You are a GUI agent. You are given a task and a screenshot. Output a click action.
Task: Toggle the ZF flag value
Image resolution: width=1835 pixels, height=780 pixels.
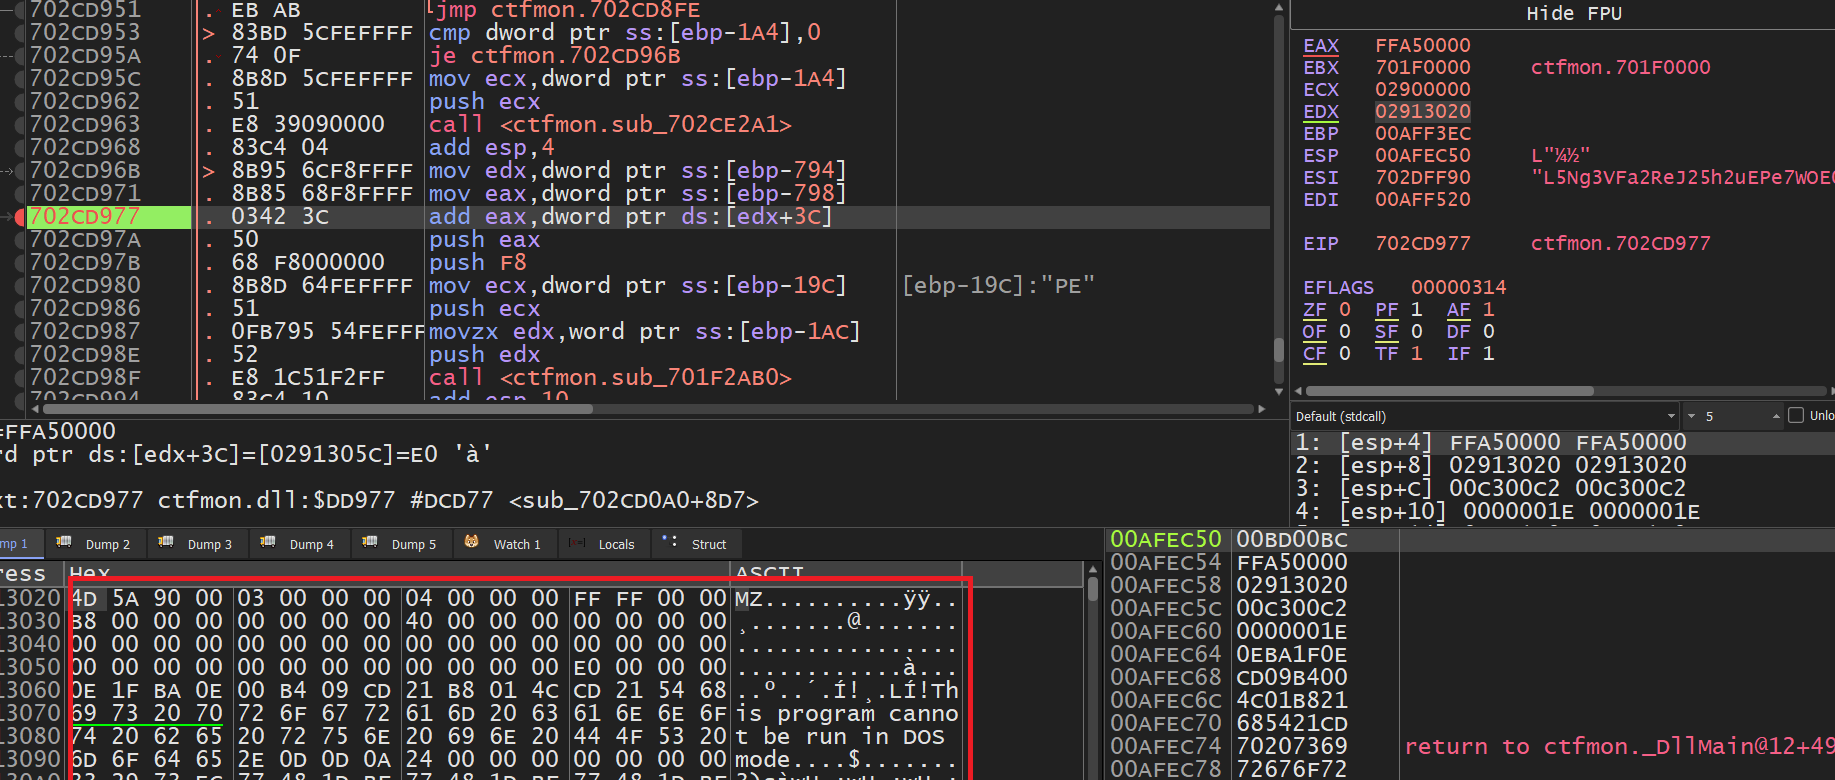pyautogui.click(x=1345, y=310)
